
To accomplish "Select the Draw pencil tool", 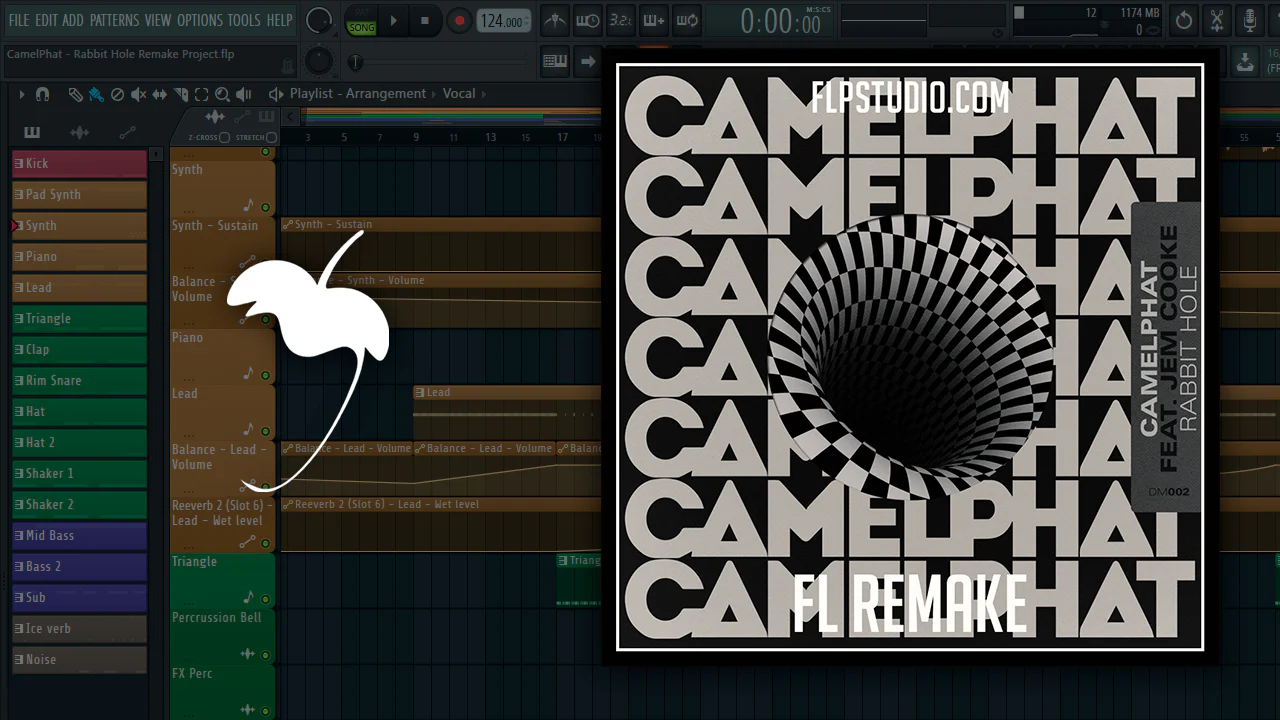I will pyautogui.click(x=75, y=94).
